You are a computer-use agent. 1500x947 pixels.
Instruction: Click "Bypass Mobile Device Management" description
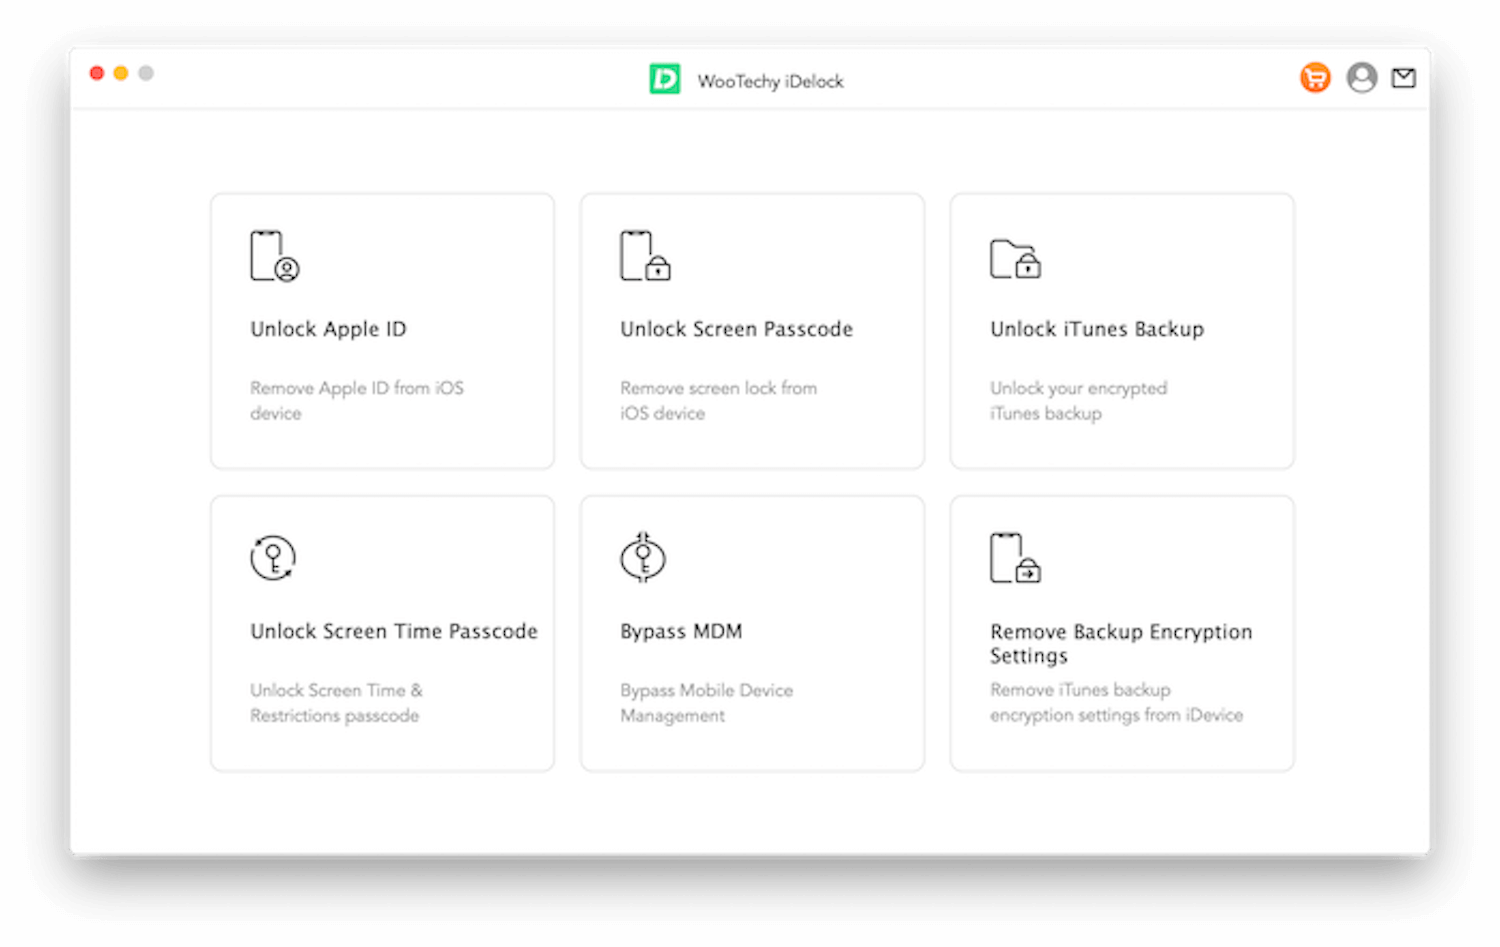click(706, 703)
